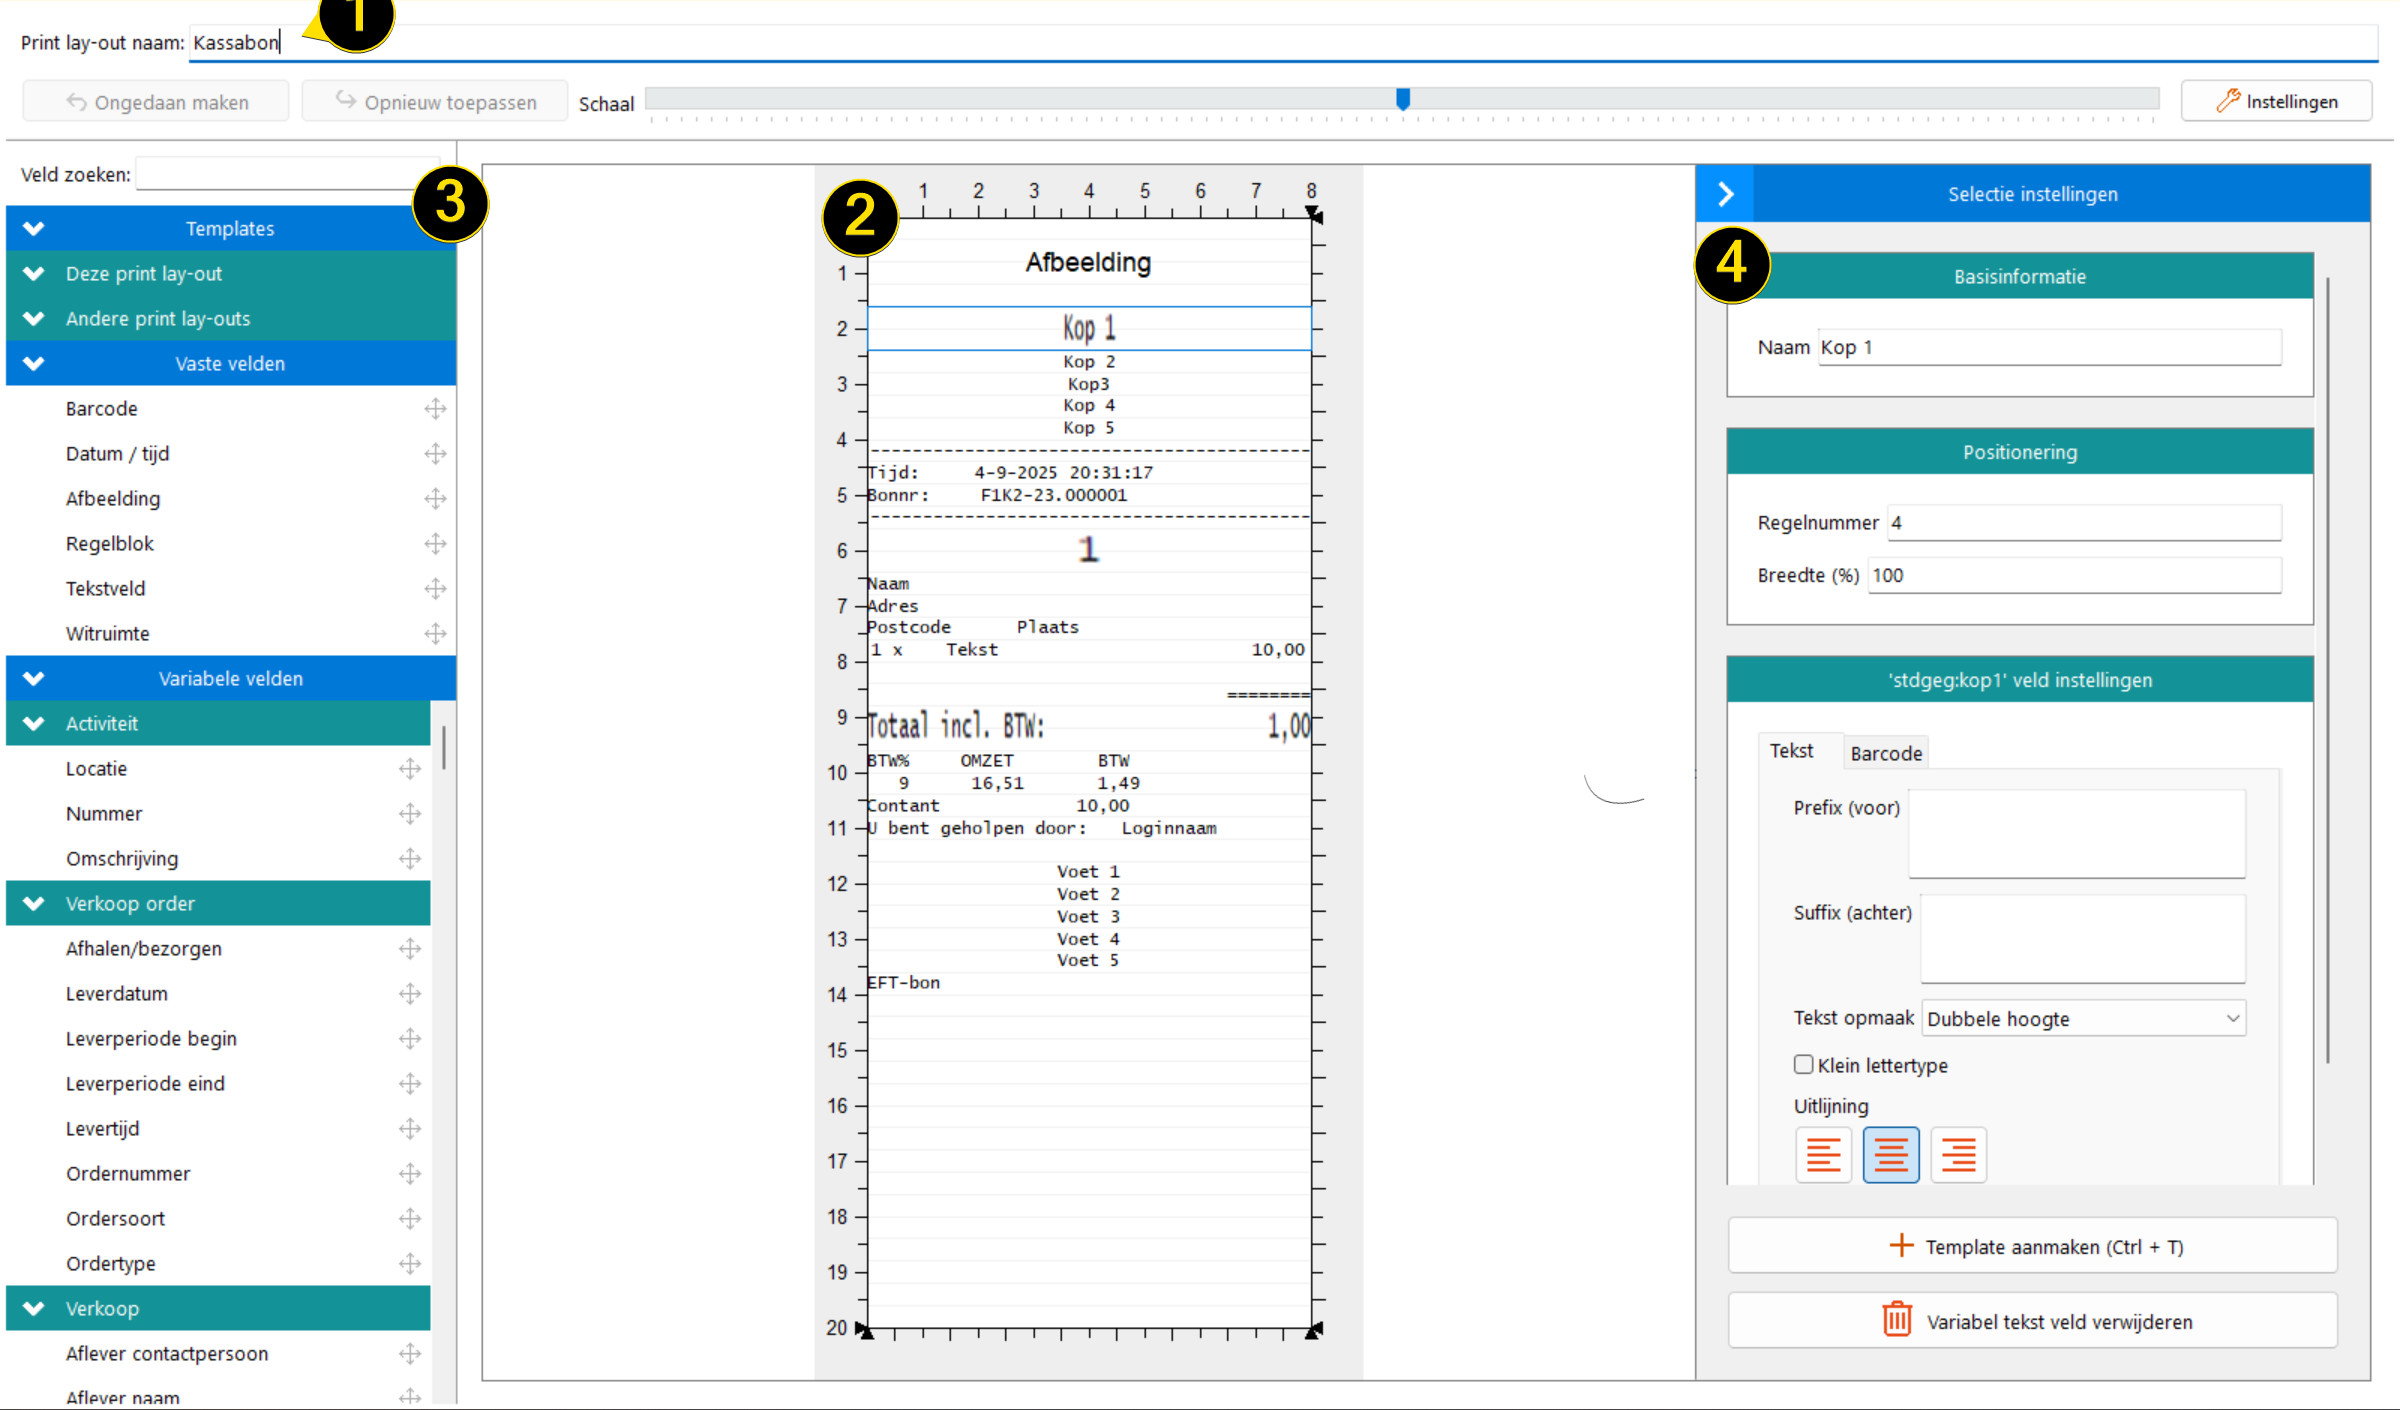The height and width of the screenshot is (1410, 2400).
Task: Select left text alignment icon
Action: (x=1823, y=1155)
